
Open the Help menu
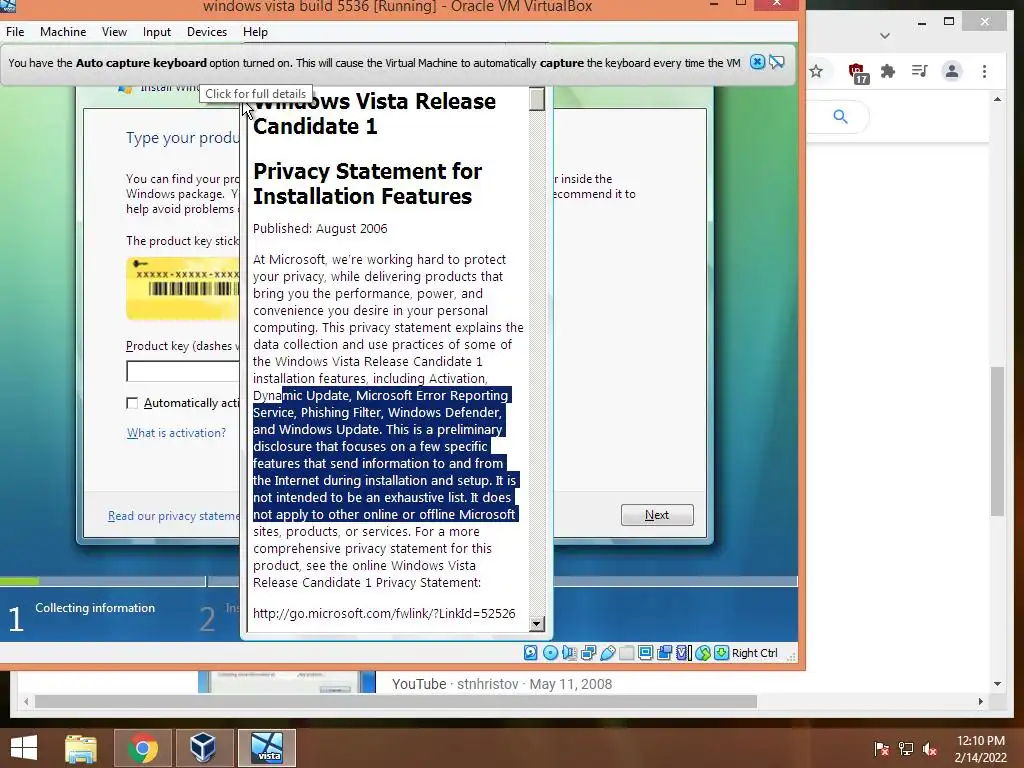pos(255,31)
